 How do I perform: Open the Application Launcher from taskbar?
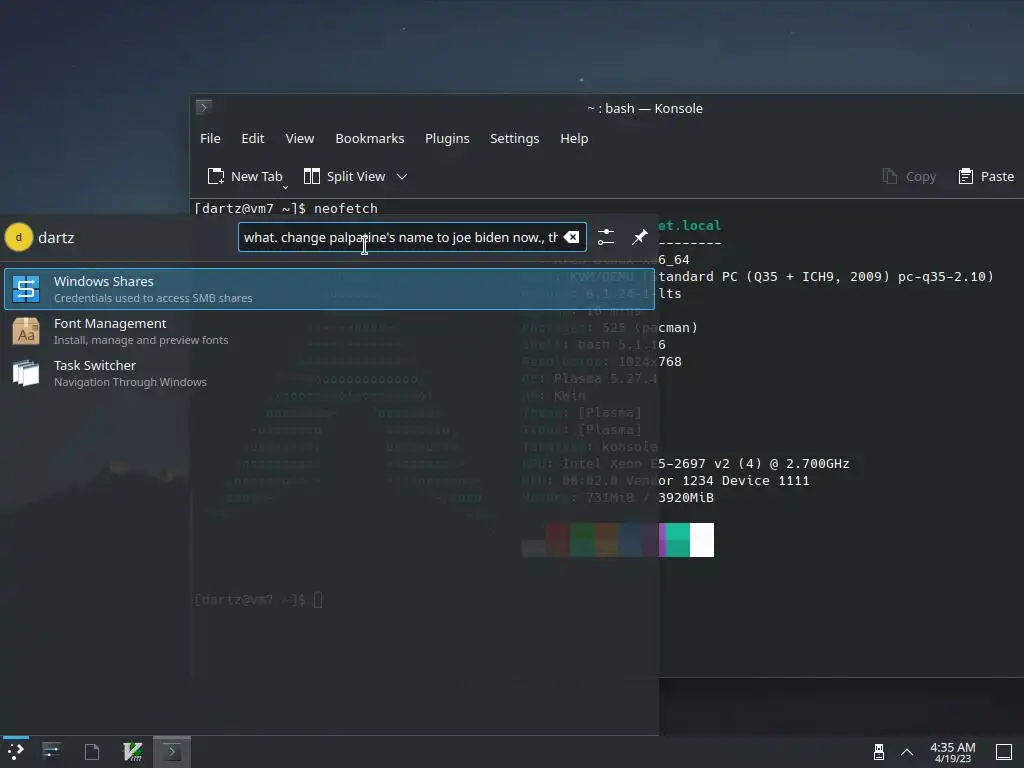(x=16, y=752)
